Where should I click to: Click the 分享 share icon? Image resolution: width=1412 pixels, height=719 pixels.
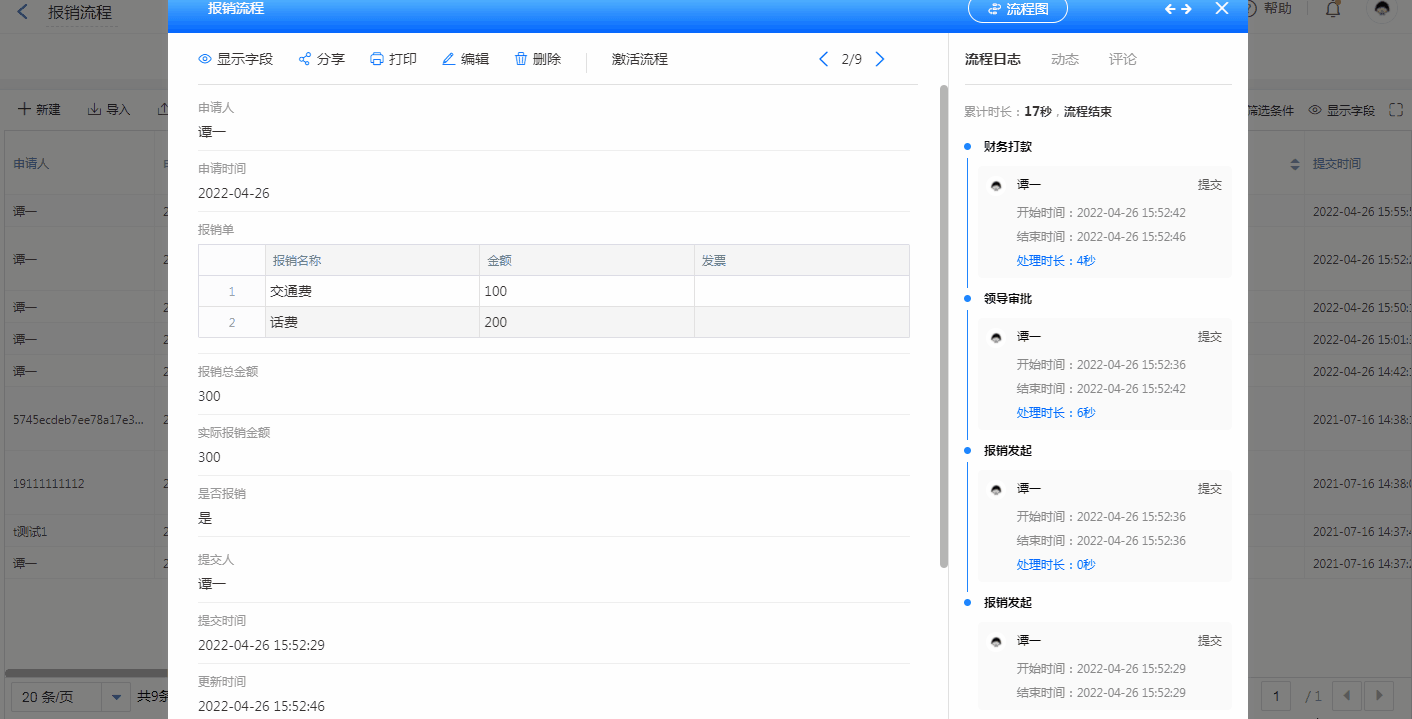[x=305, y=59]
